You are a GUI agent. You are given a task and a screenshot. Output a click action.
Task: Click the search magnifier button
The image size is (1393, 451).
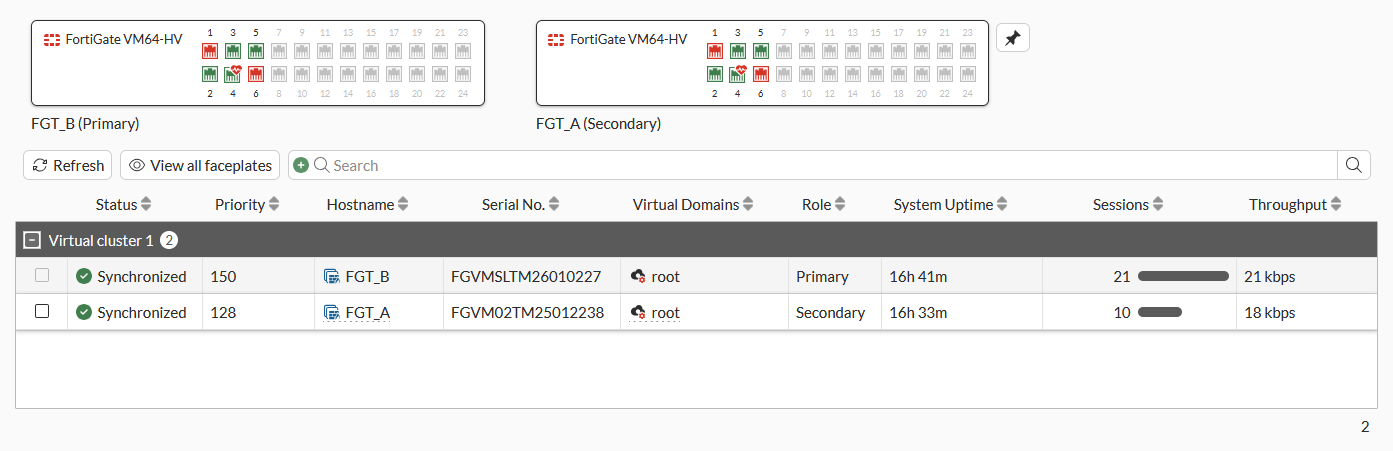[1354, 165]
